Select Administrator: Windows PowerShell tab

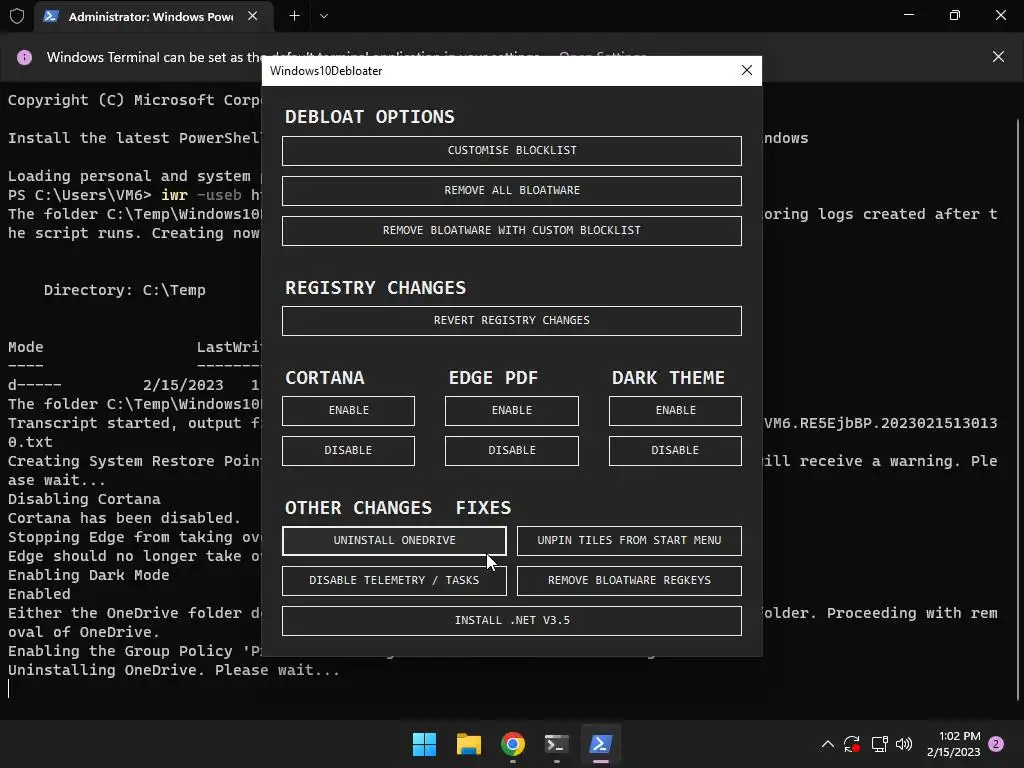(x=151, y=16)
